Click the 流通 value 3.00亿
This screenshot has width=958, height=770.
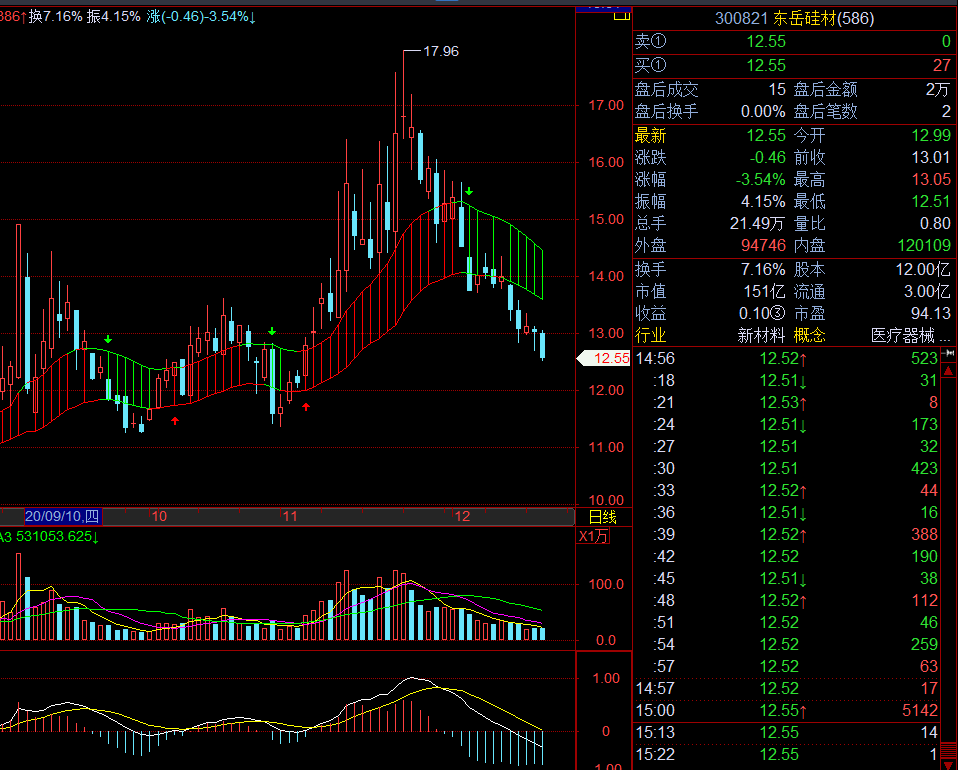coord(927,291)
